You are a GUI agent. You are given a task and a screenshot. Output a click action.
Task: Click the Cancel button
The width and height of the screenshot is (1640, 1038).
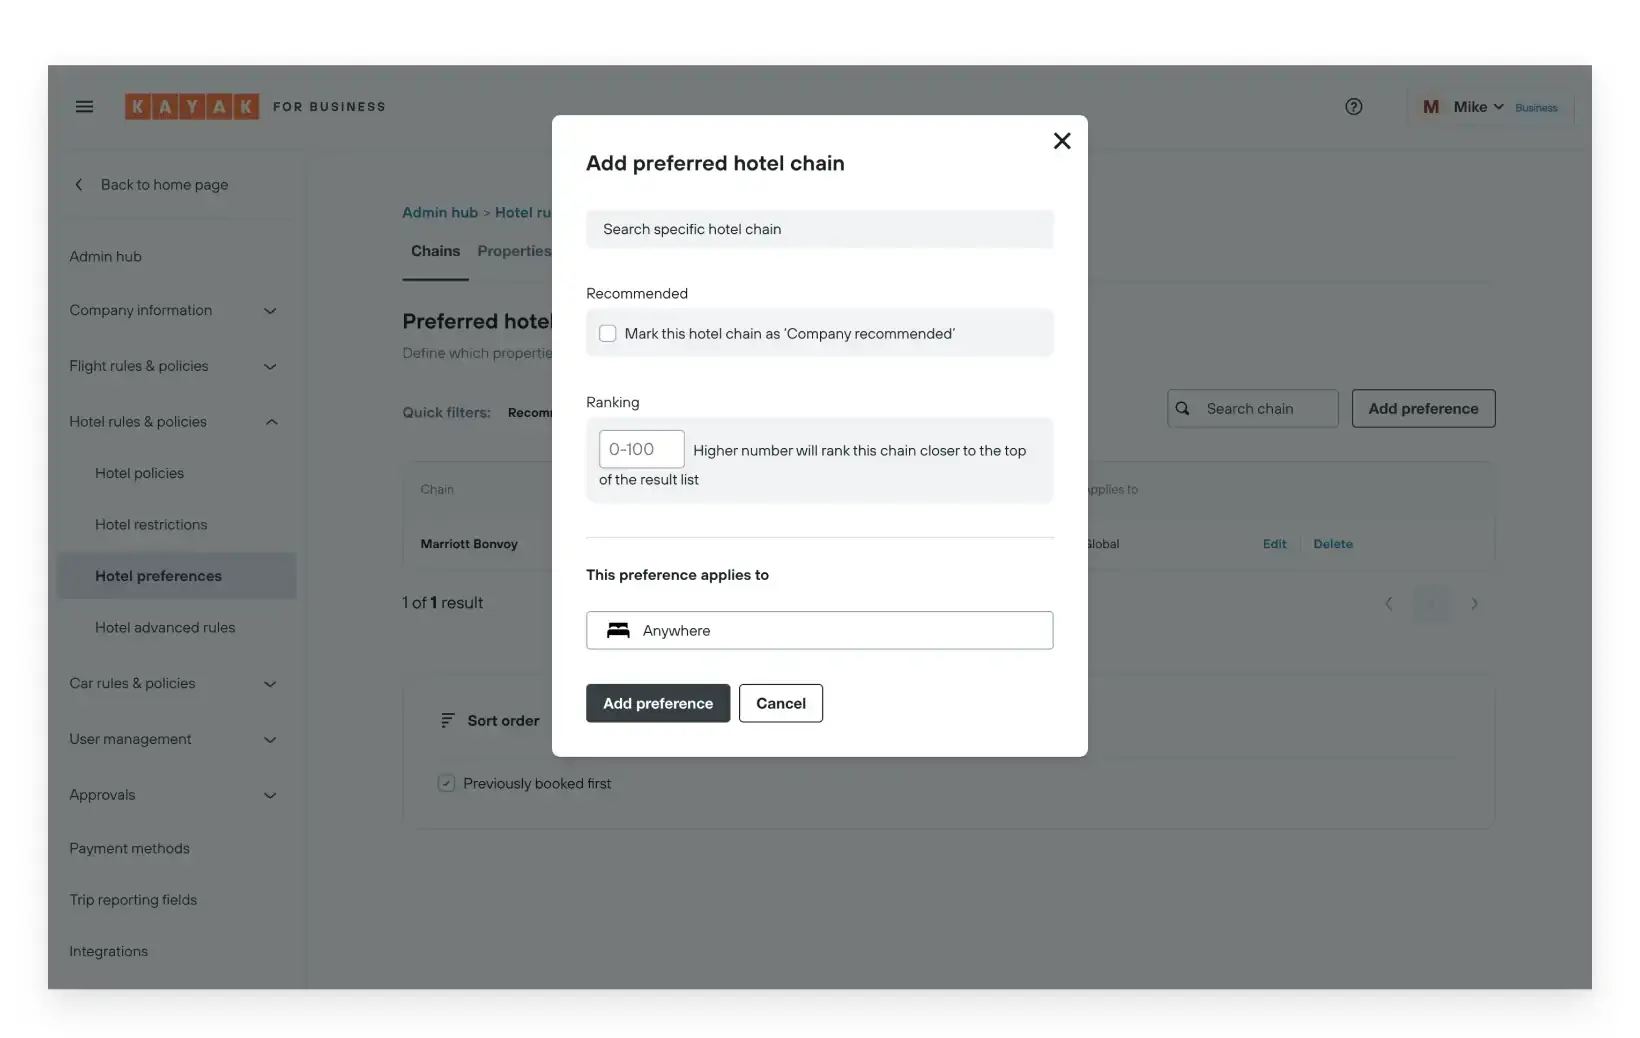781,703
